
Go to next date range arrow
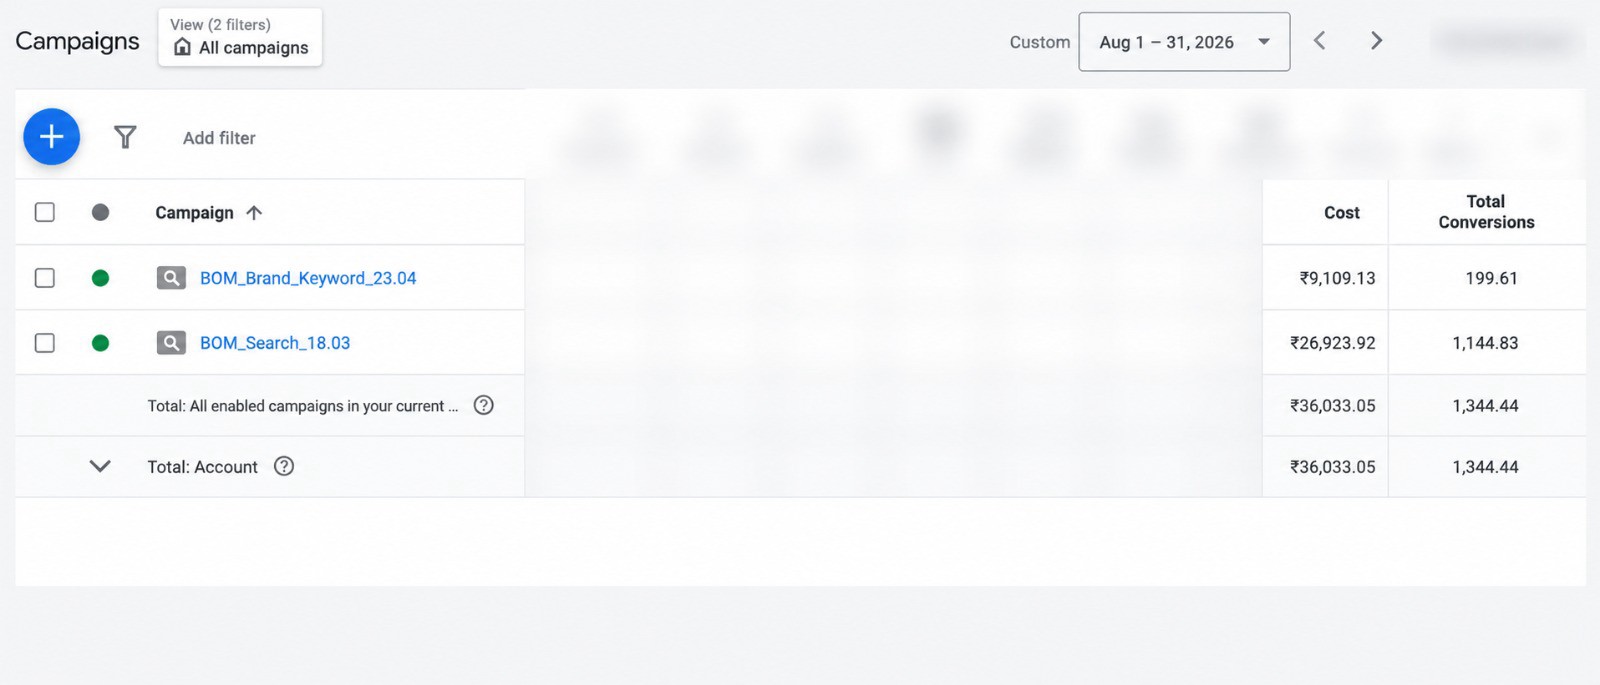[x=1377, y=41]
